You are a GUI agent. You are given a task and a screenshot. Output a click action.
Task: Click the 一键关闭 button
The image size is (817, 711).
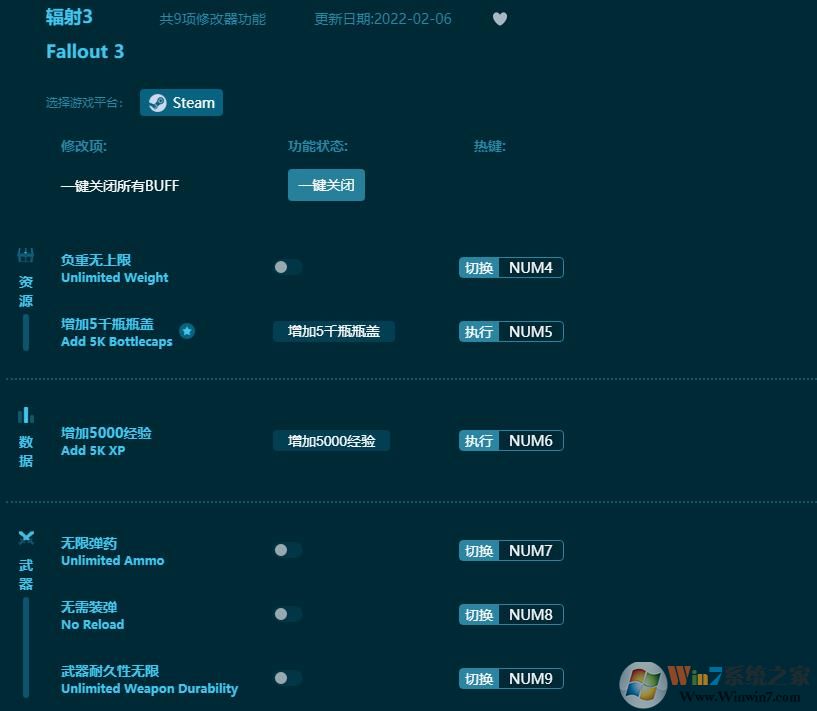pos(326,185)
